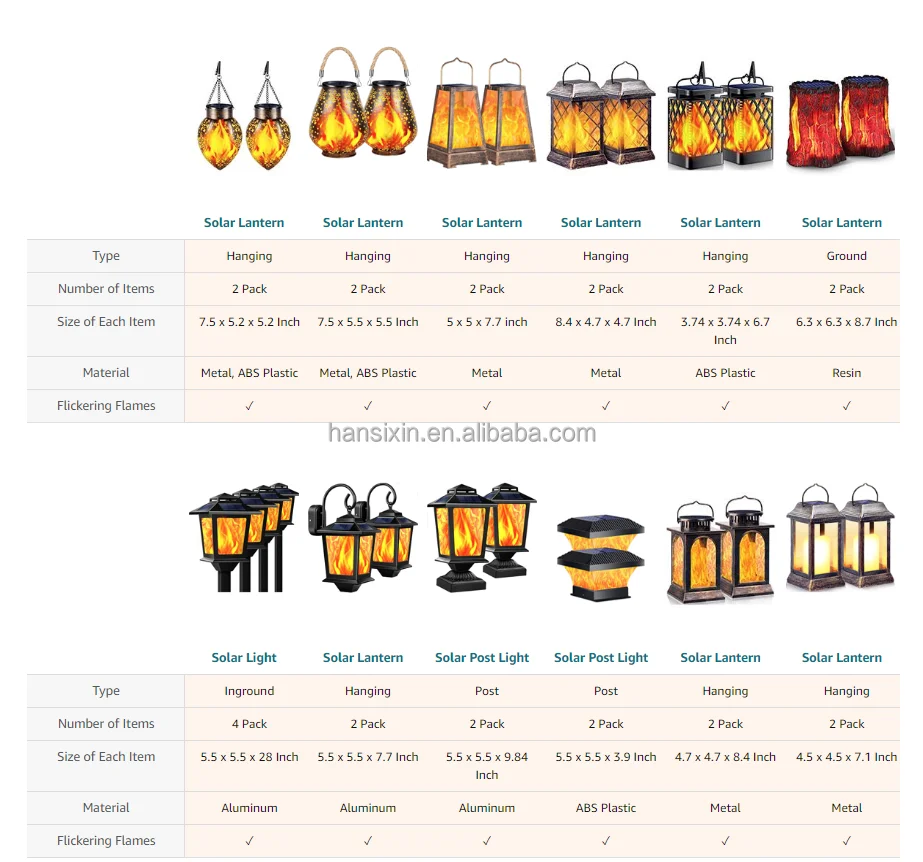Select the 'Ground' type cell

pos(846,256)
